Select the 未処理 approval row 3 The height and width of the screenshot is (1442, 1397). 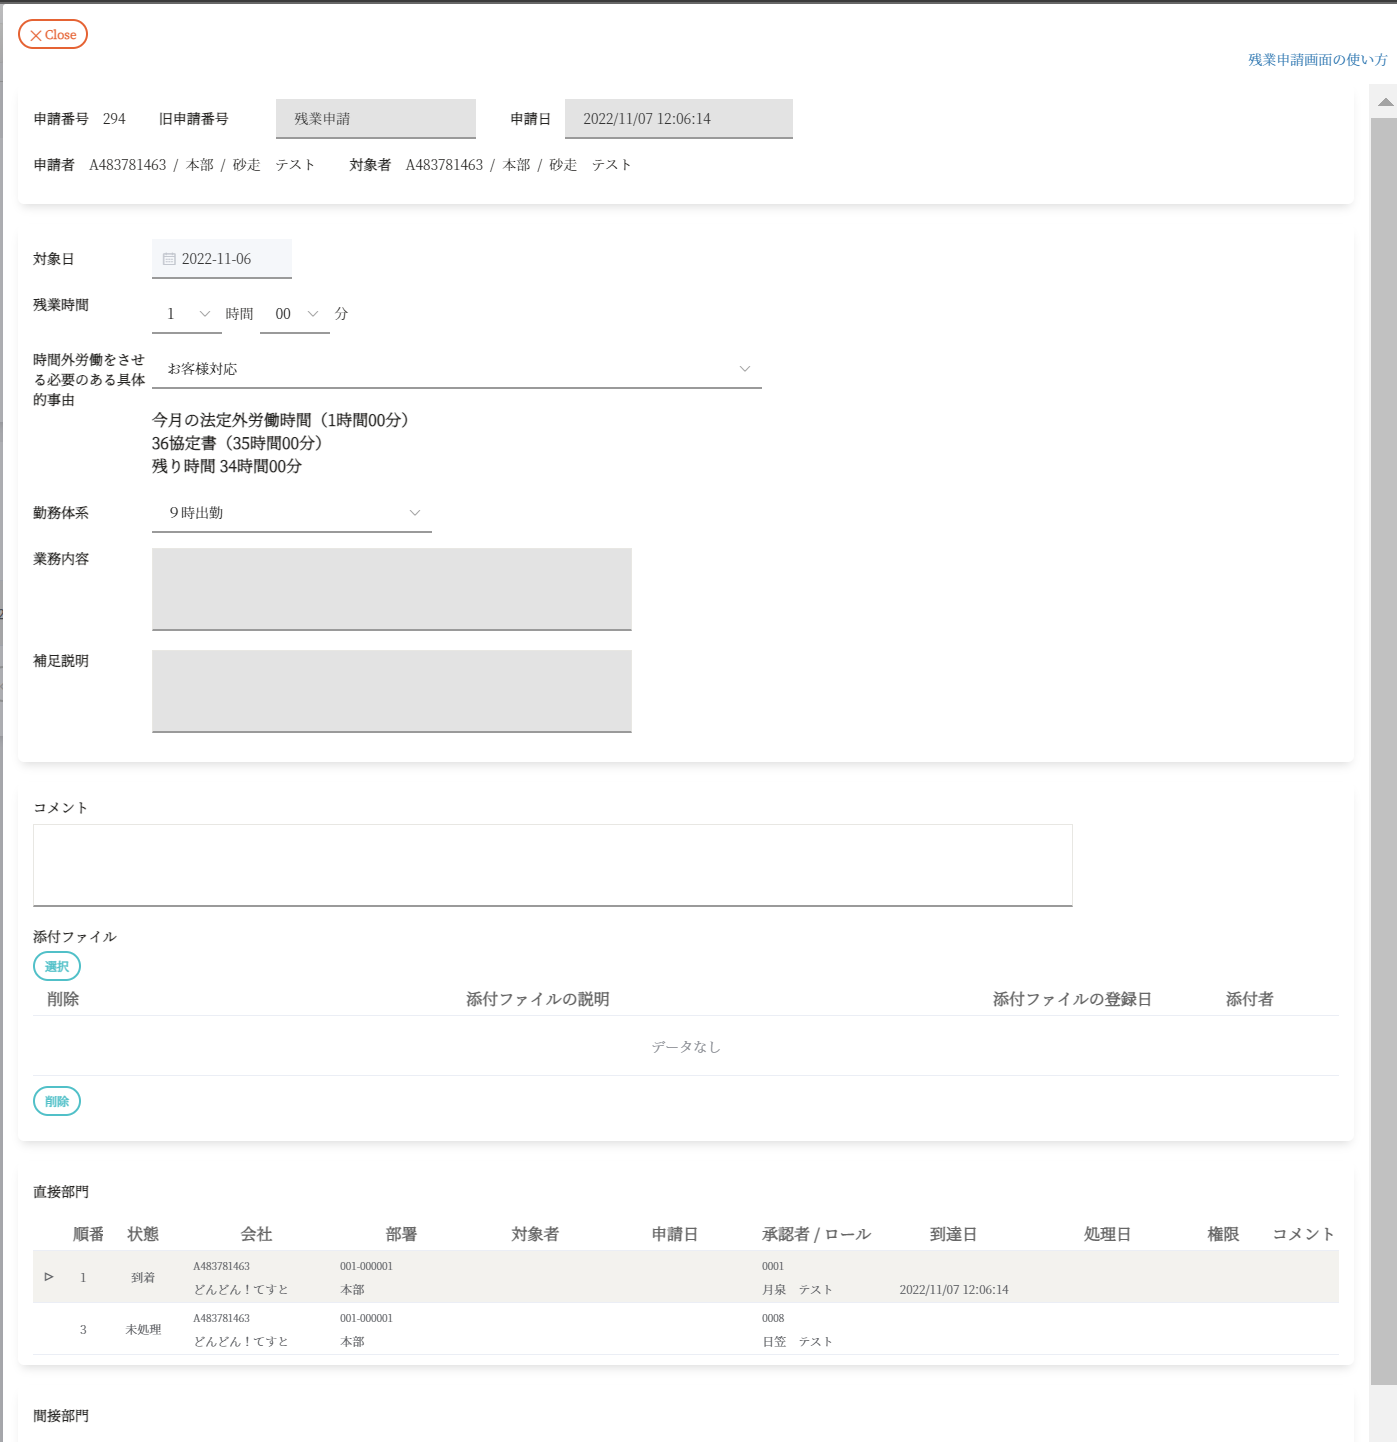(143, 1330)
